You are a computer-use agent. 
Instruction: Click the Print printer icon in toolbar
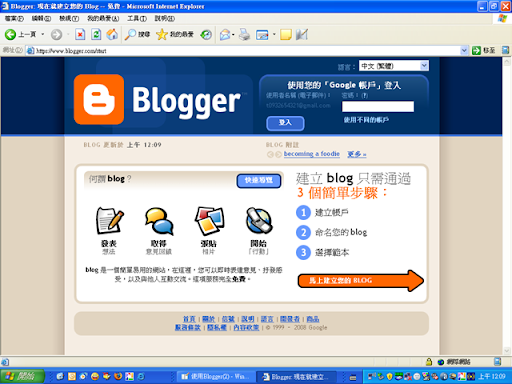point(244,34)
